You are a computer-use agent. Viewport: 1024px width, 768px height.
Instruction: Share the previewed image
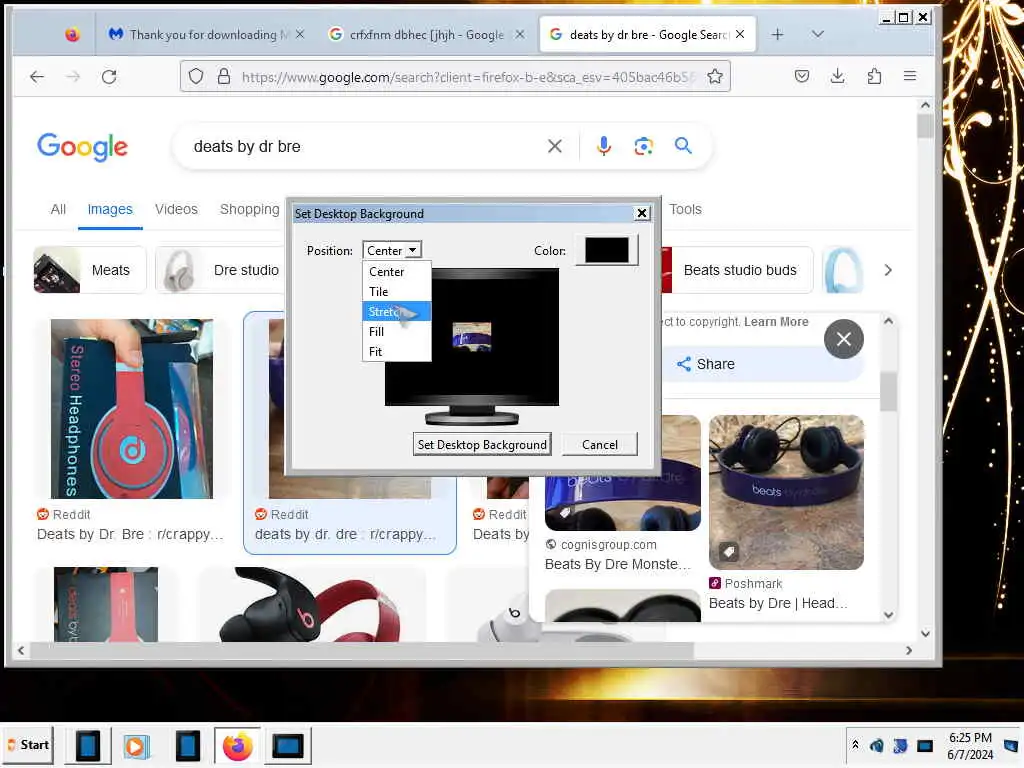(x=705, y=364)
